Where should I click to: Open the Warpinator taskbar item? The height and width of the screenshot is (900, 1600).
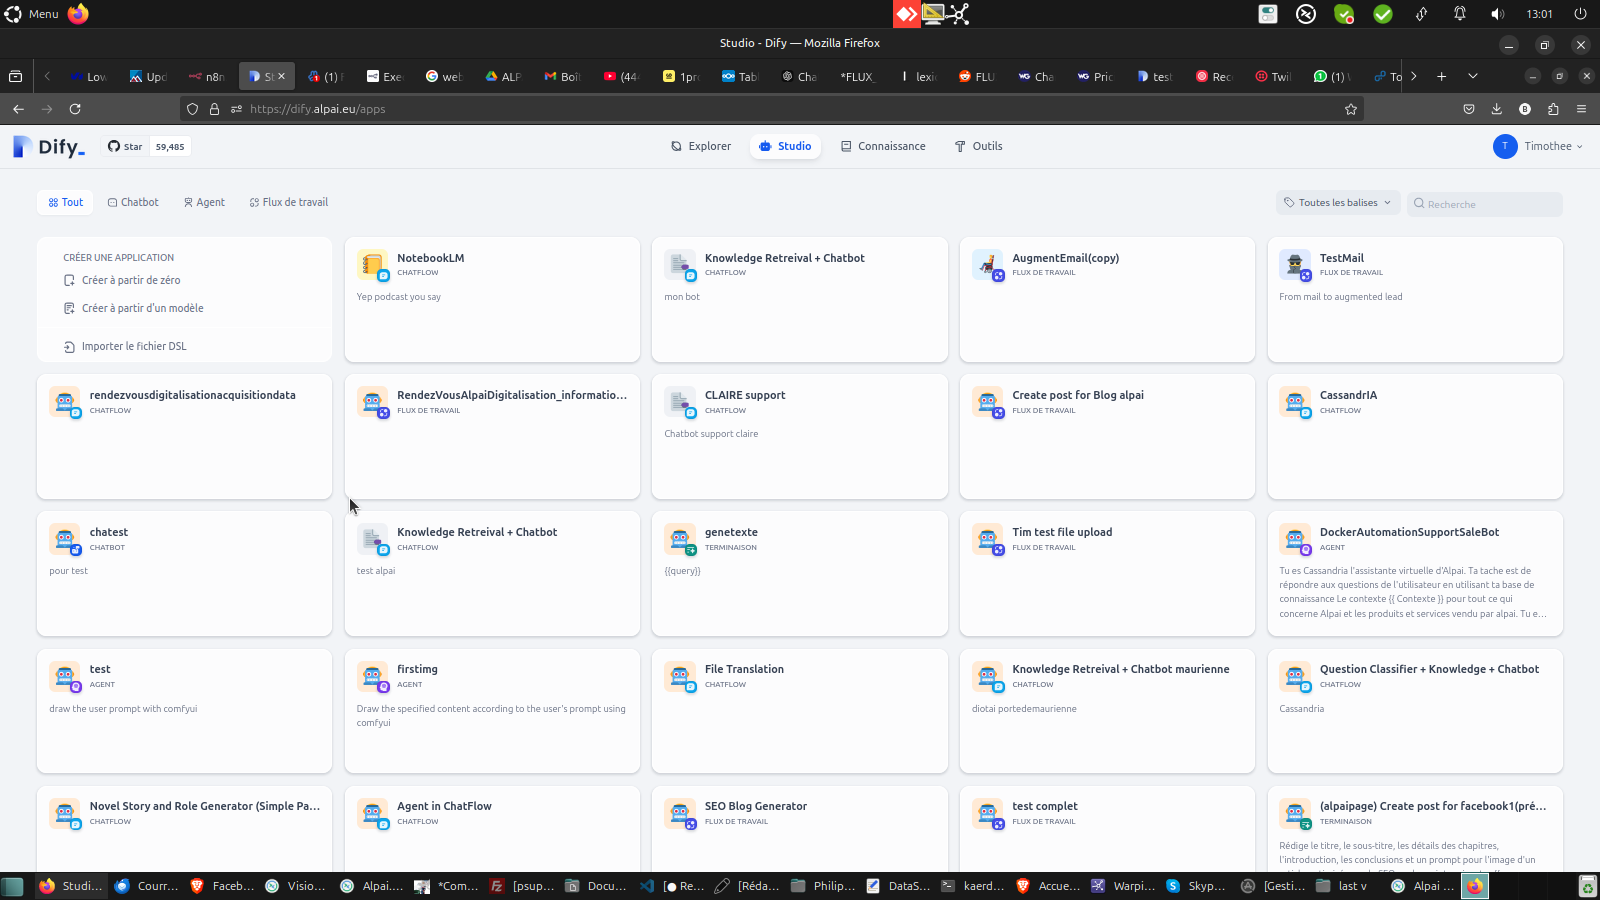(x=1123, y=886)
